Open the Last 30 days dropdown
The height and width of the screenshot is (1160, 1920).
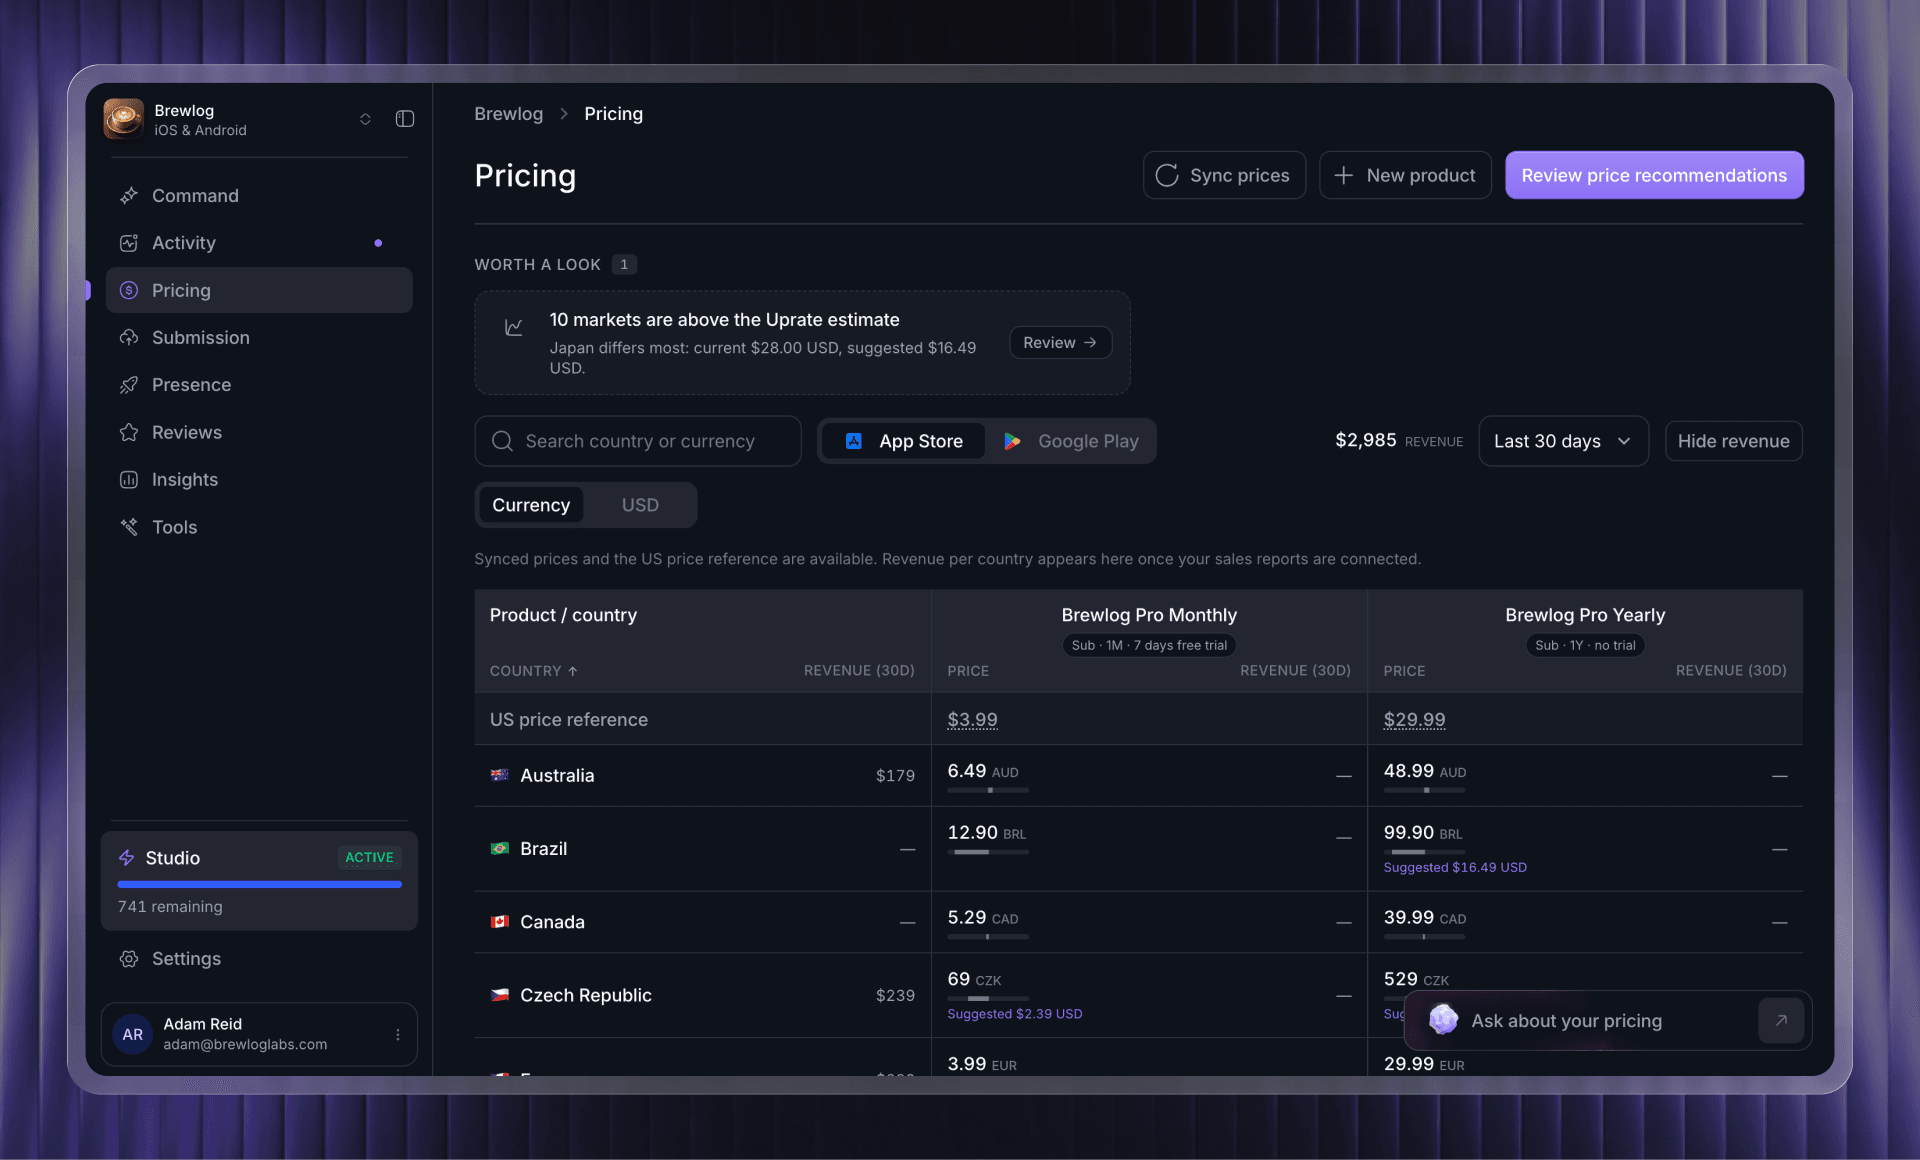coord(1563,441)
